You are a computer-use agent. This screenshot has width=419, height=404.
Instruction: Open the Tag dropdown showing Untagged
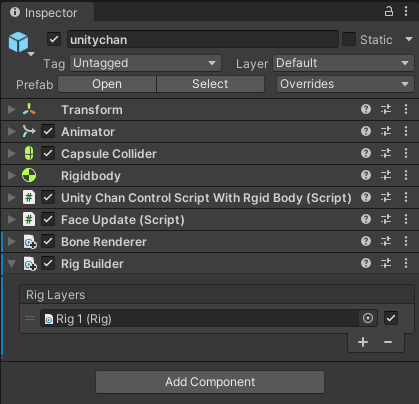pyautogui.click(x=145, y=63)
